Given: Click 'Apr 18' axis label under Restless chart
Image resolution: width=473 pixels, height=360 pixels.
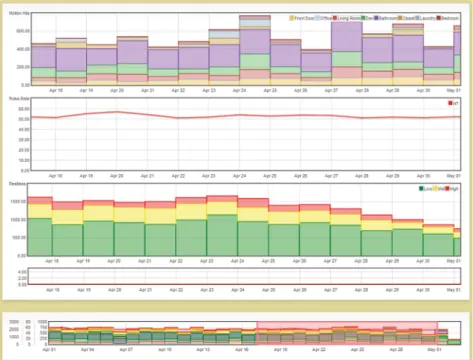Looking at the screenshot, I should click(x=52, y=261).
